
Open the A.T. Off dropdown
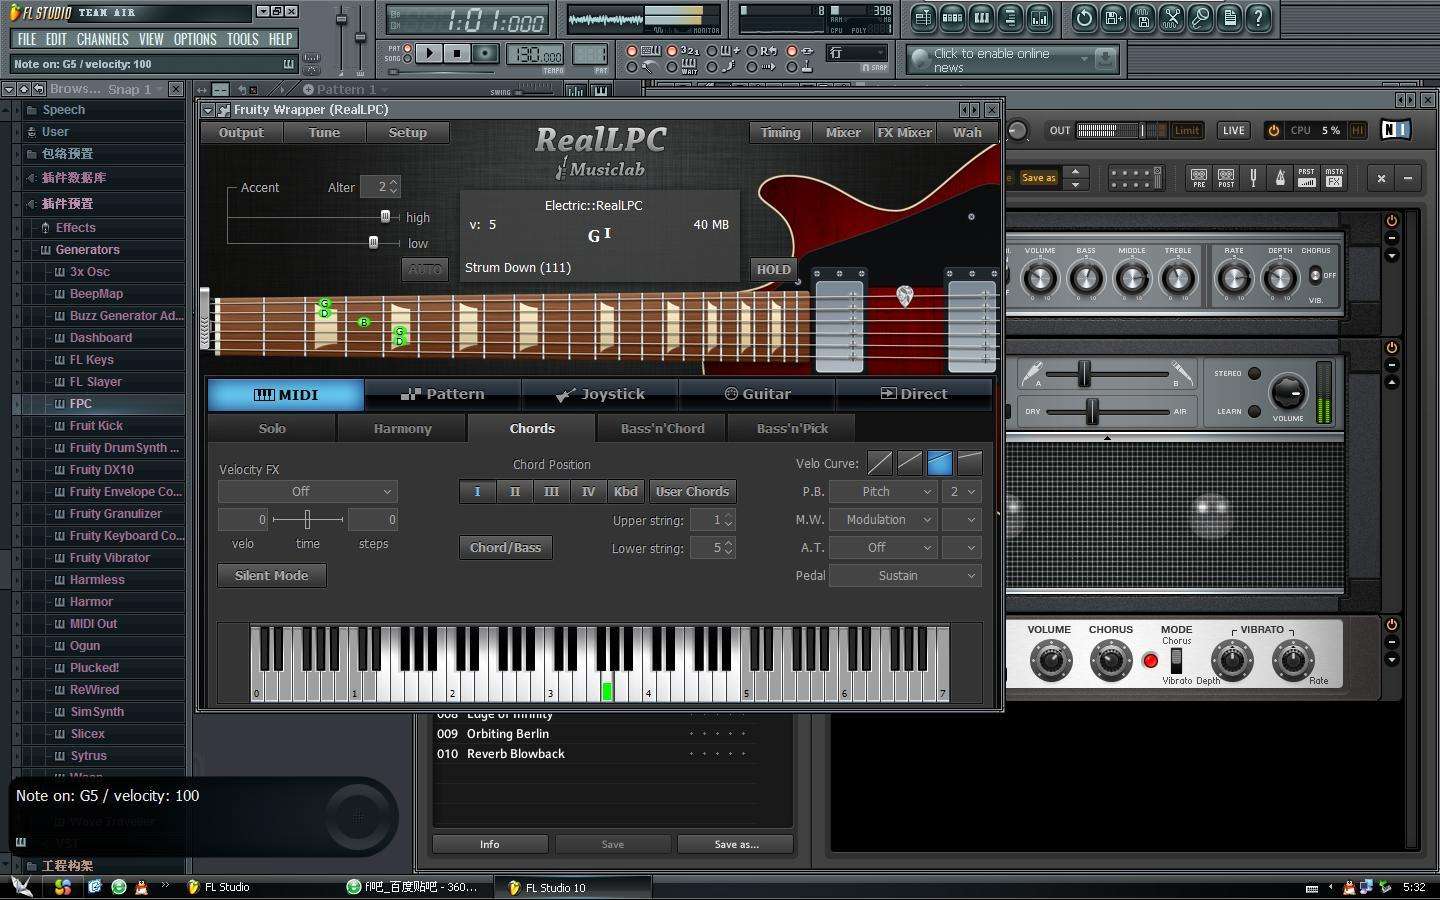(x=883, y=548)
